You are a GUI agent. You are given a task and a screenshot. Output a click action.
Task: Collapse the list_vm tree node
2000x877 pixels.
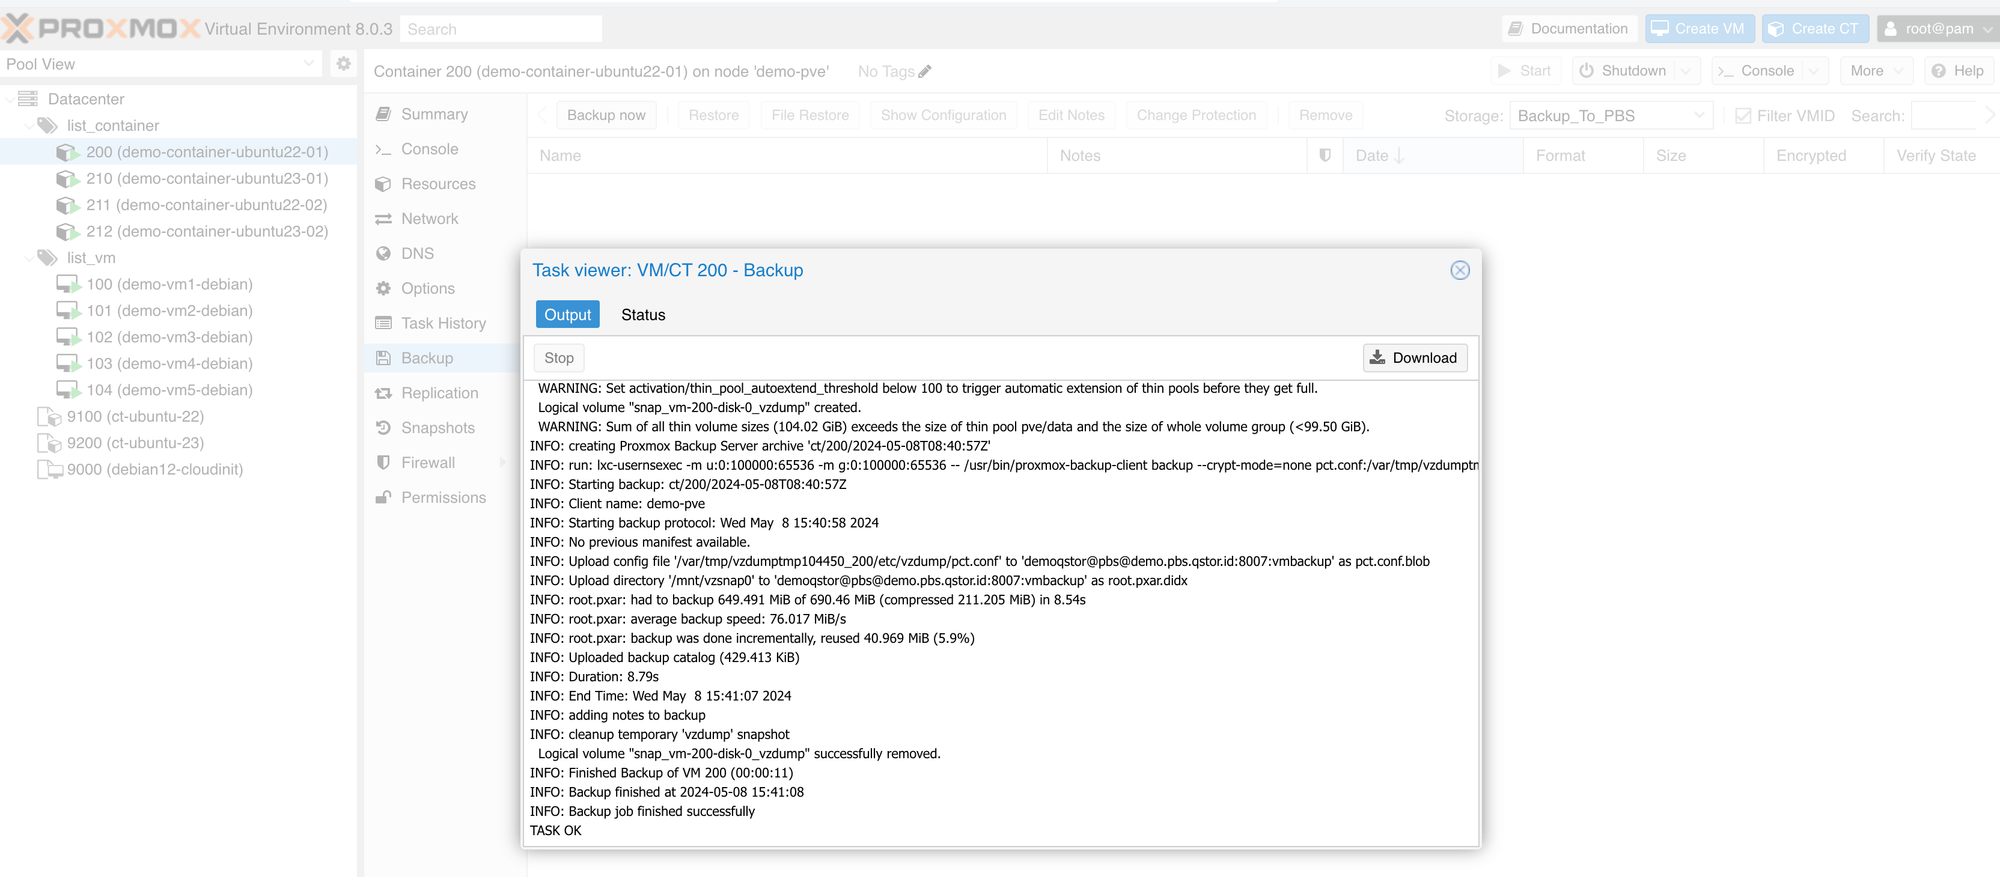pyautogui.click(x=28, y=257)
